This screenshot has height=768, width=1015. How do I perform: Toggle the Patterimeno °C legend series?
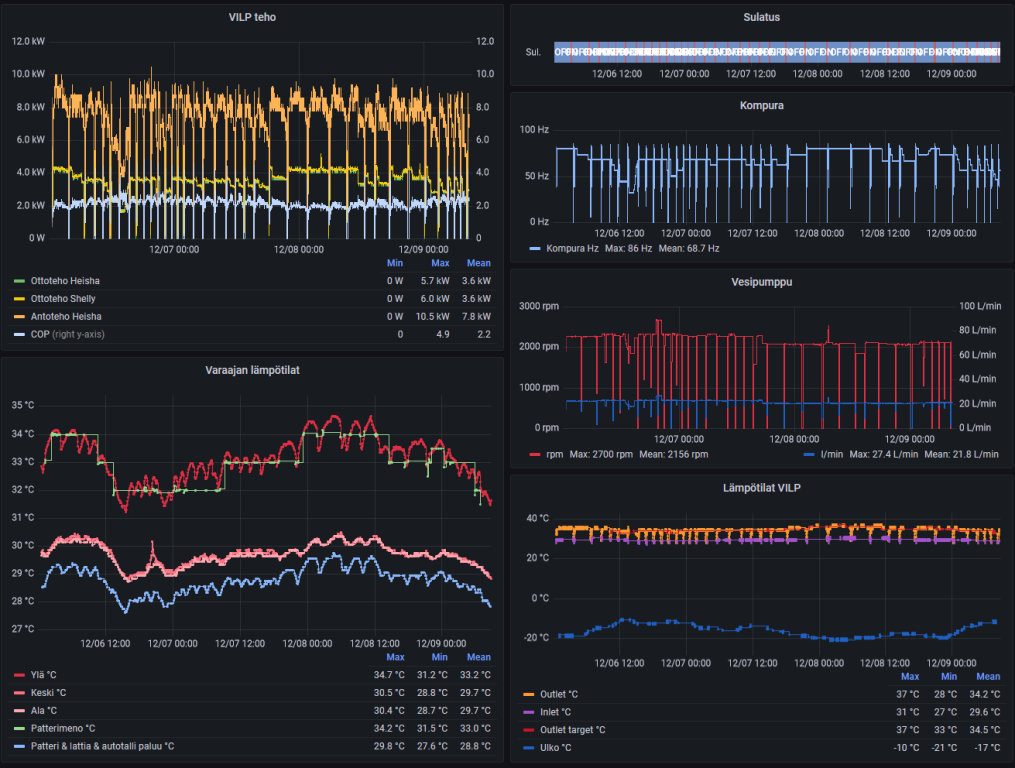click(62, 728)
